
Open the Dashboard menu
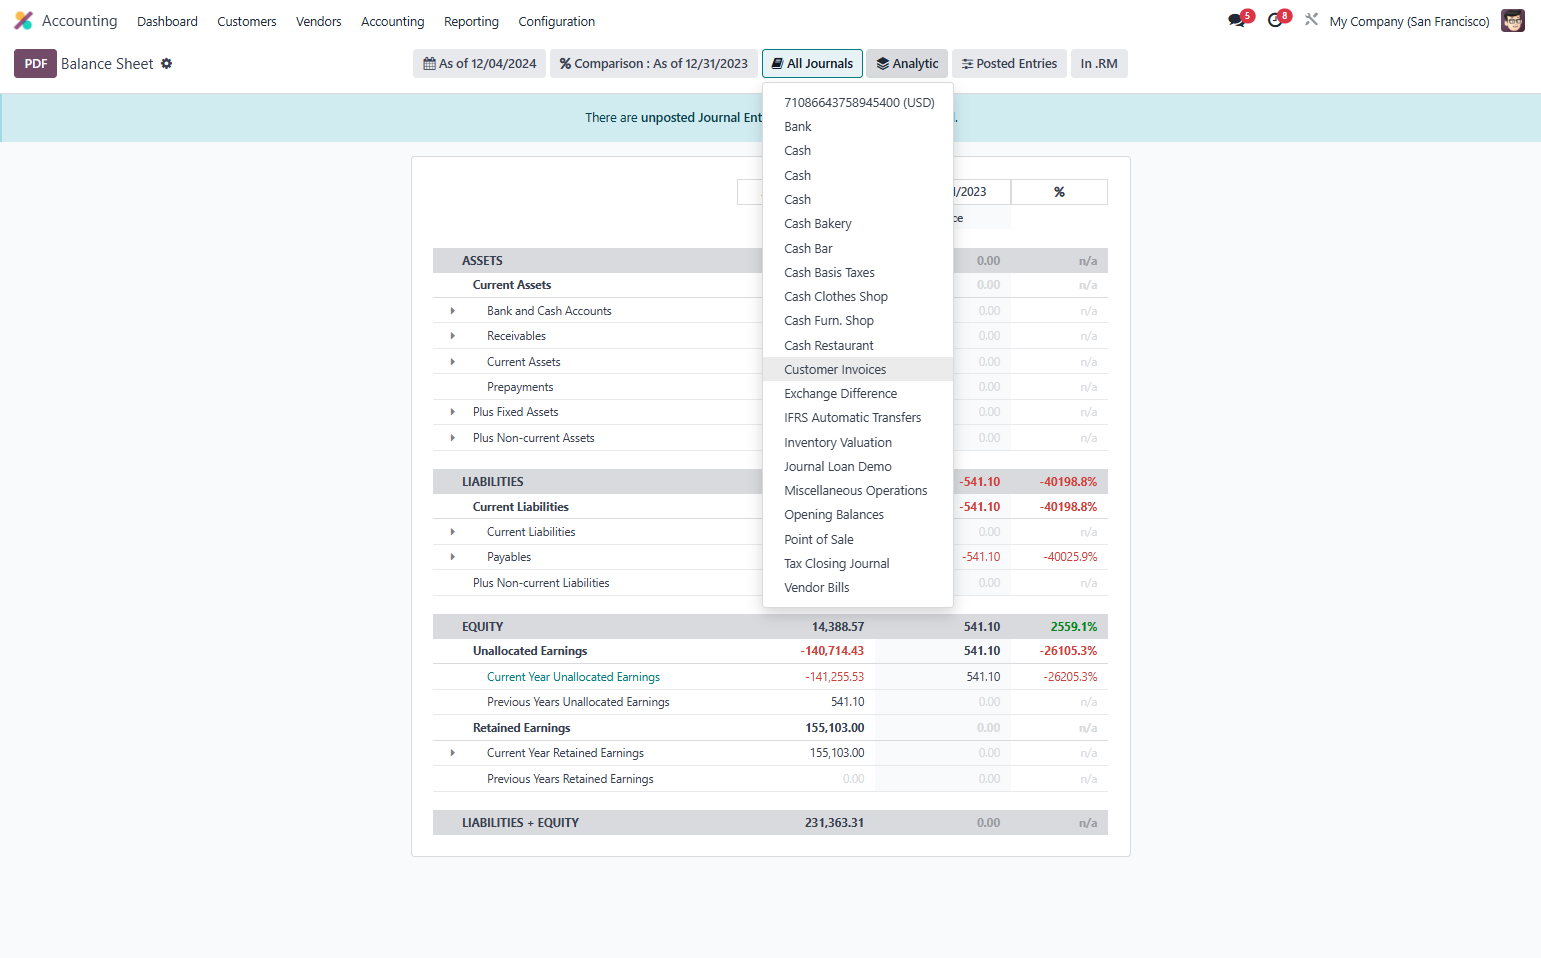tap(167, 21)
